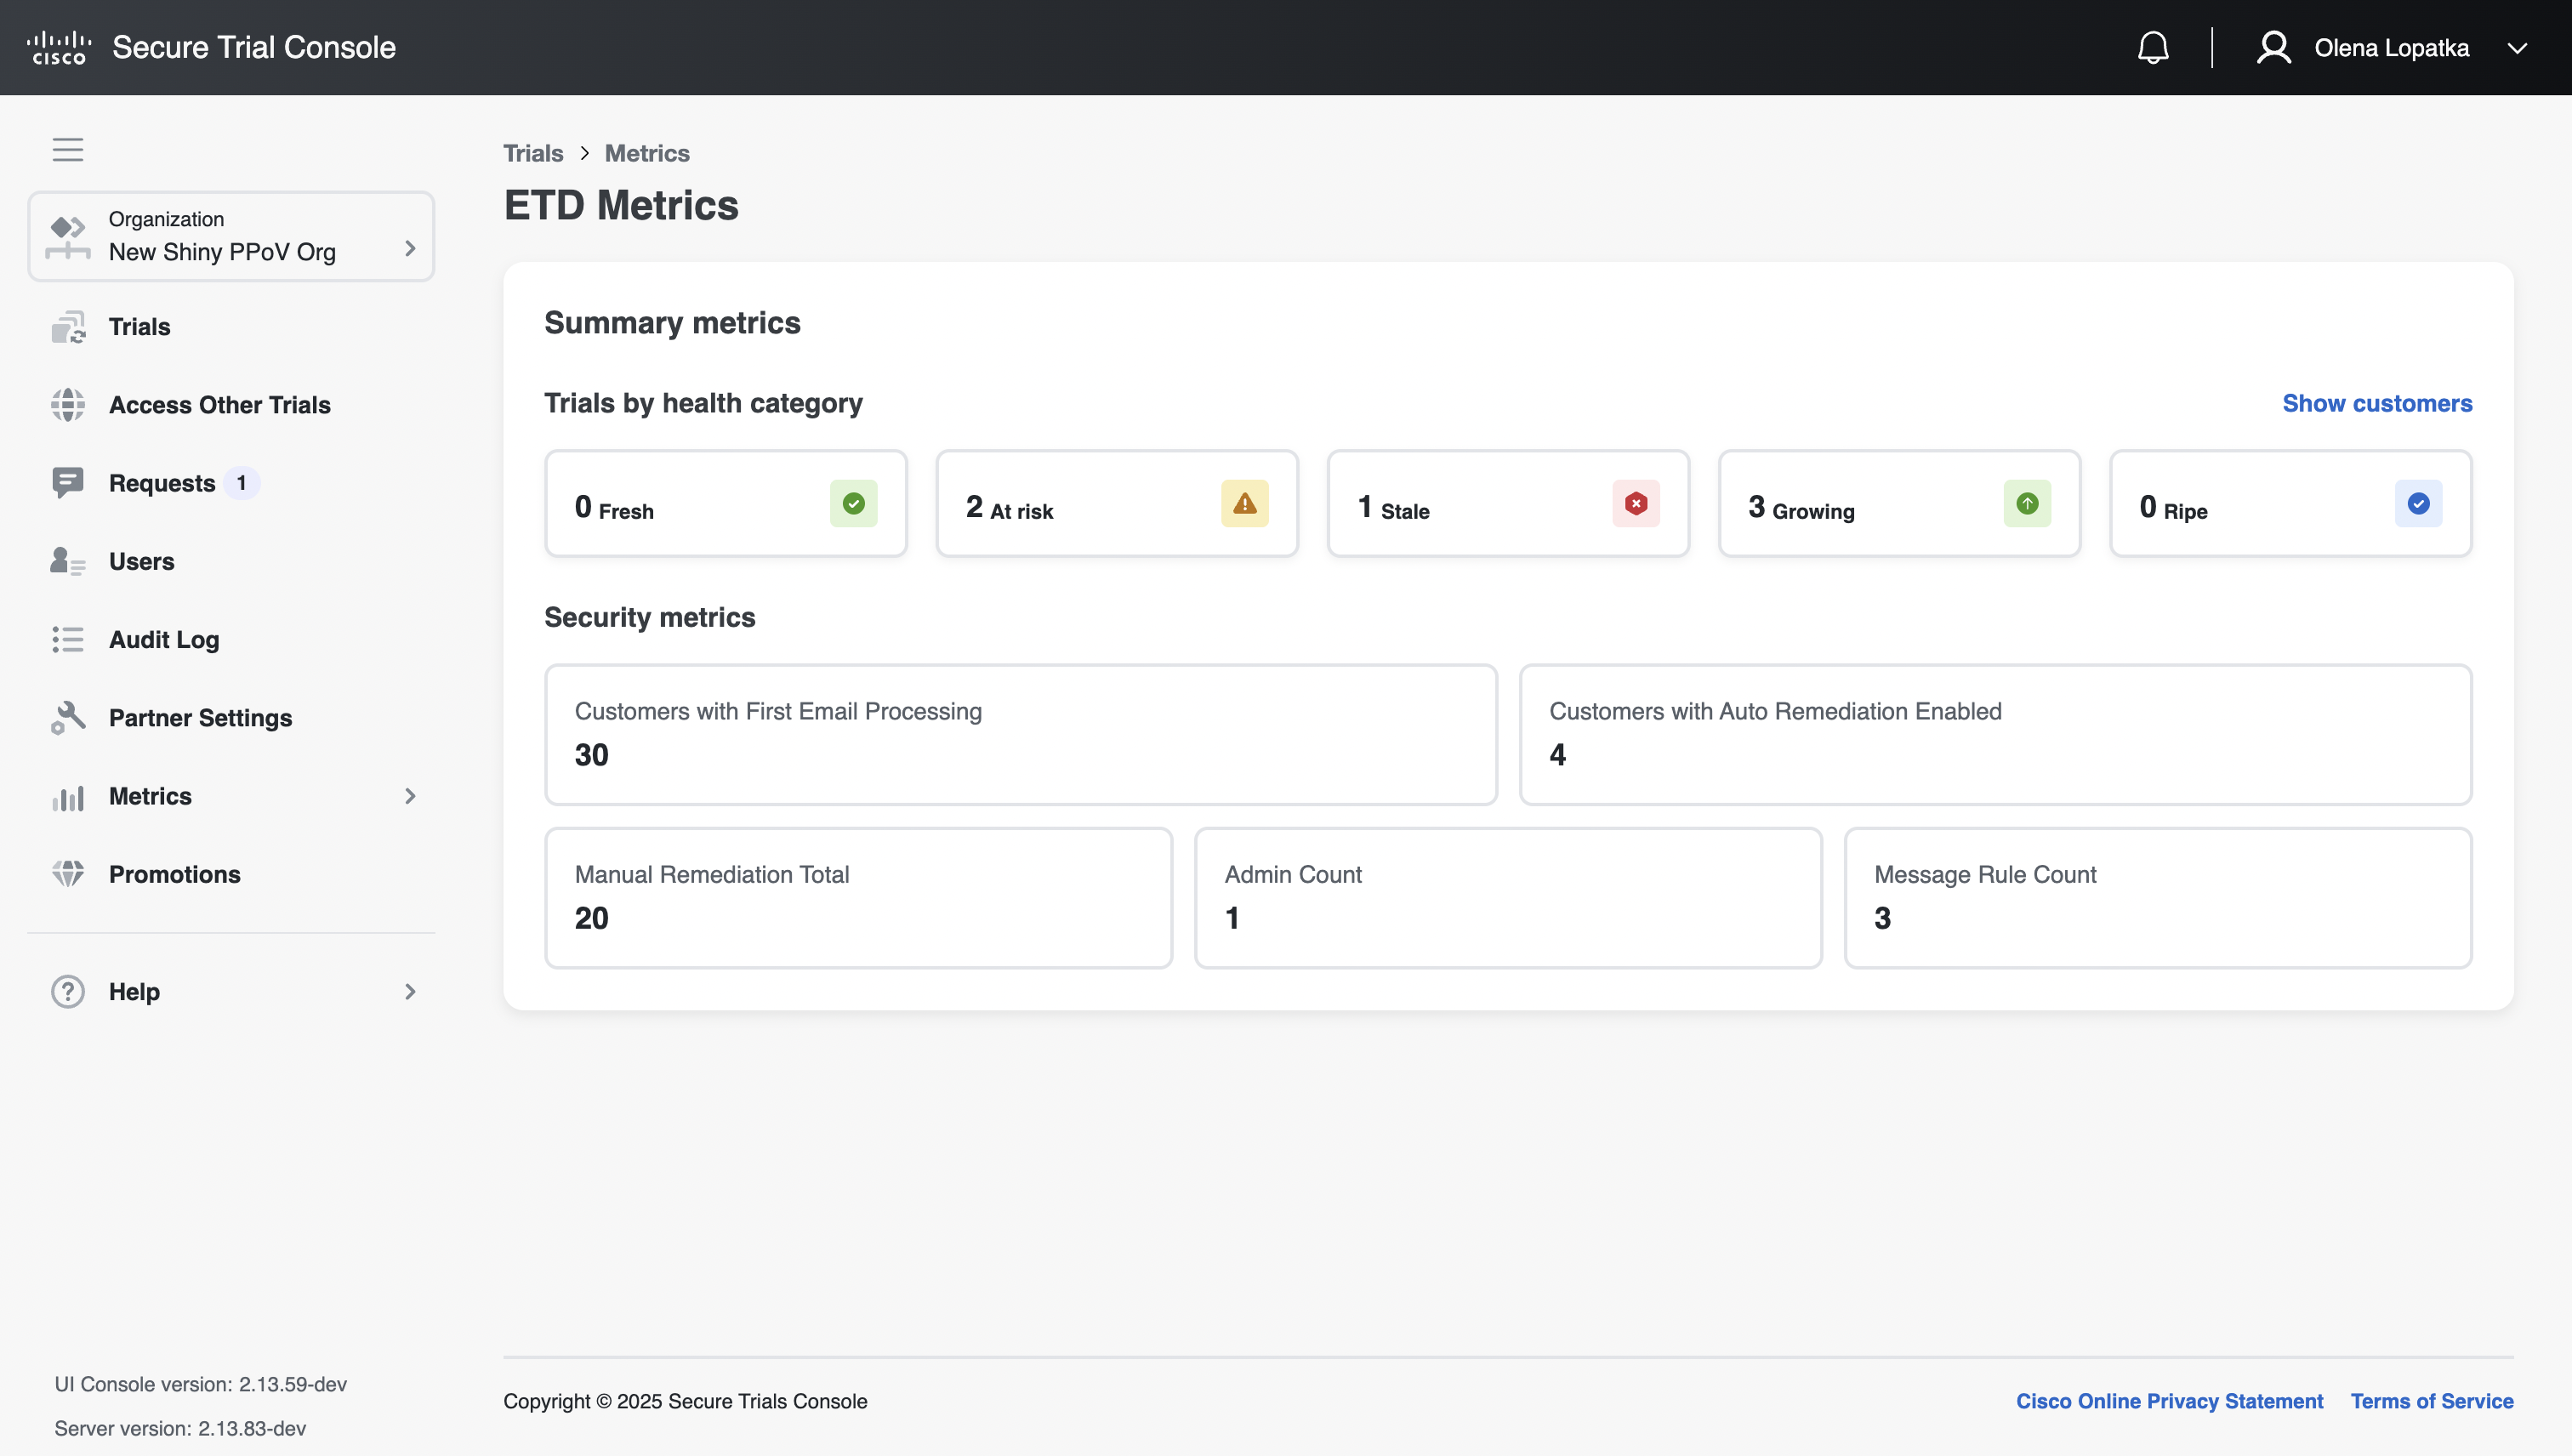This screenshot has height=1456, width=2572.
Task: Select the New Shiny PPoV Org selector
Action: click(x=231, y=237)
